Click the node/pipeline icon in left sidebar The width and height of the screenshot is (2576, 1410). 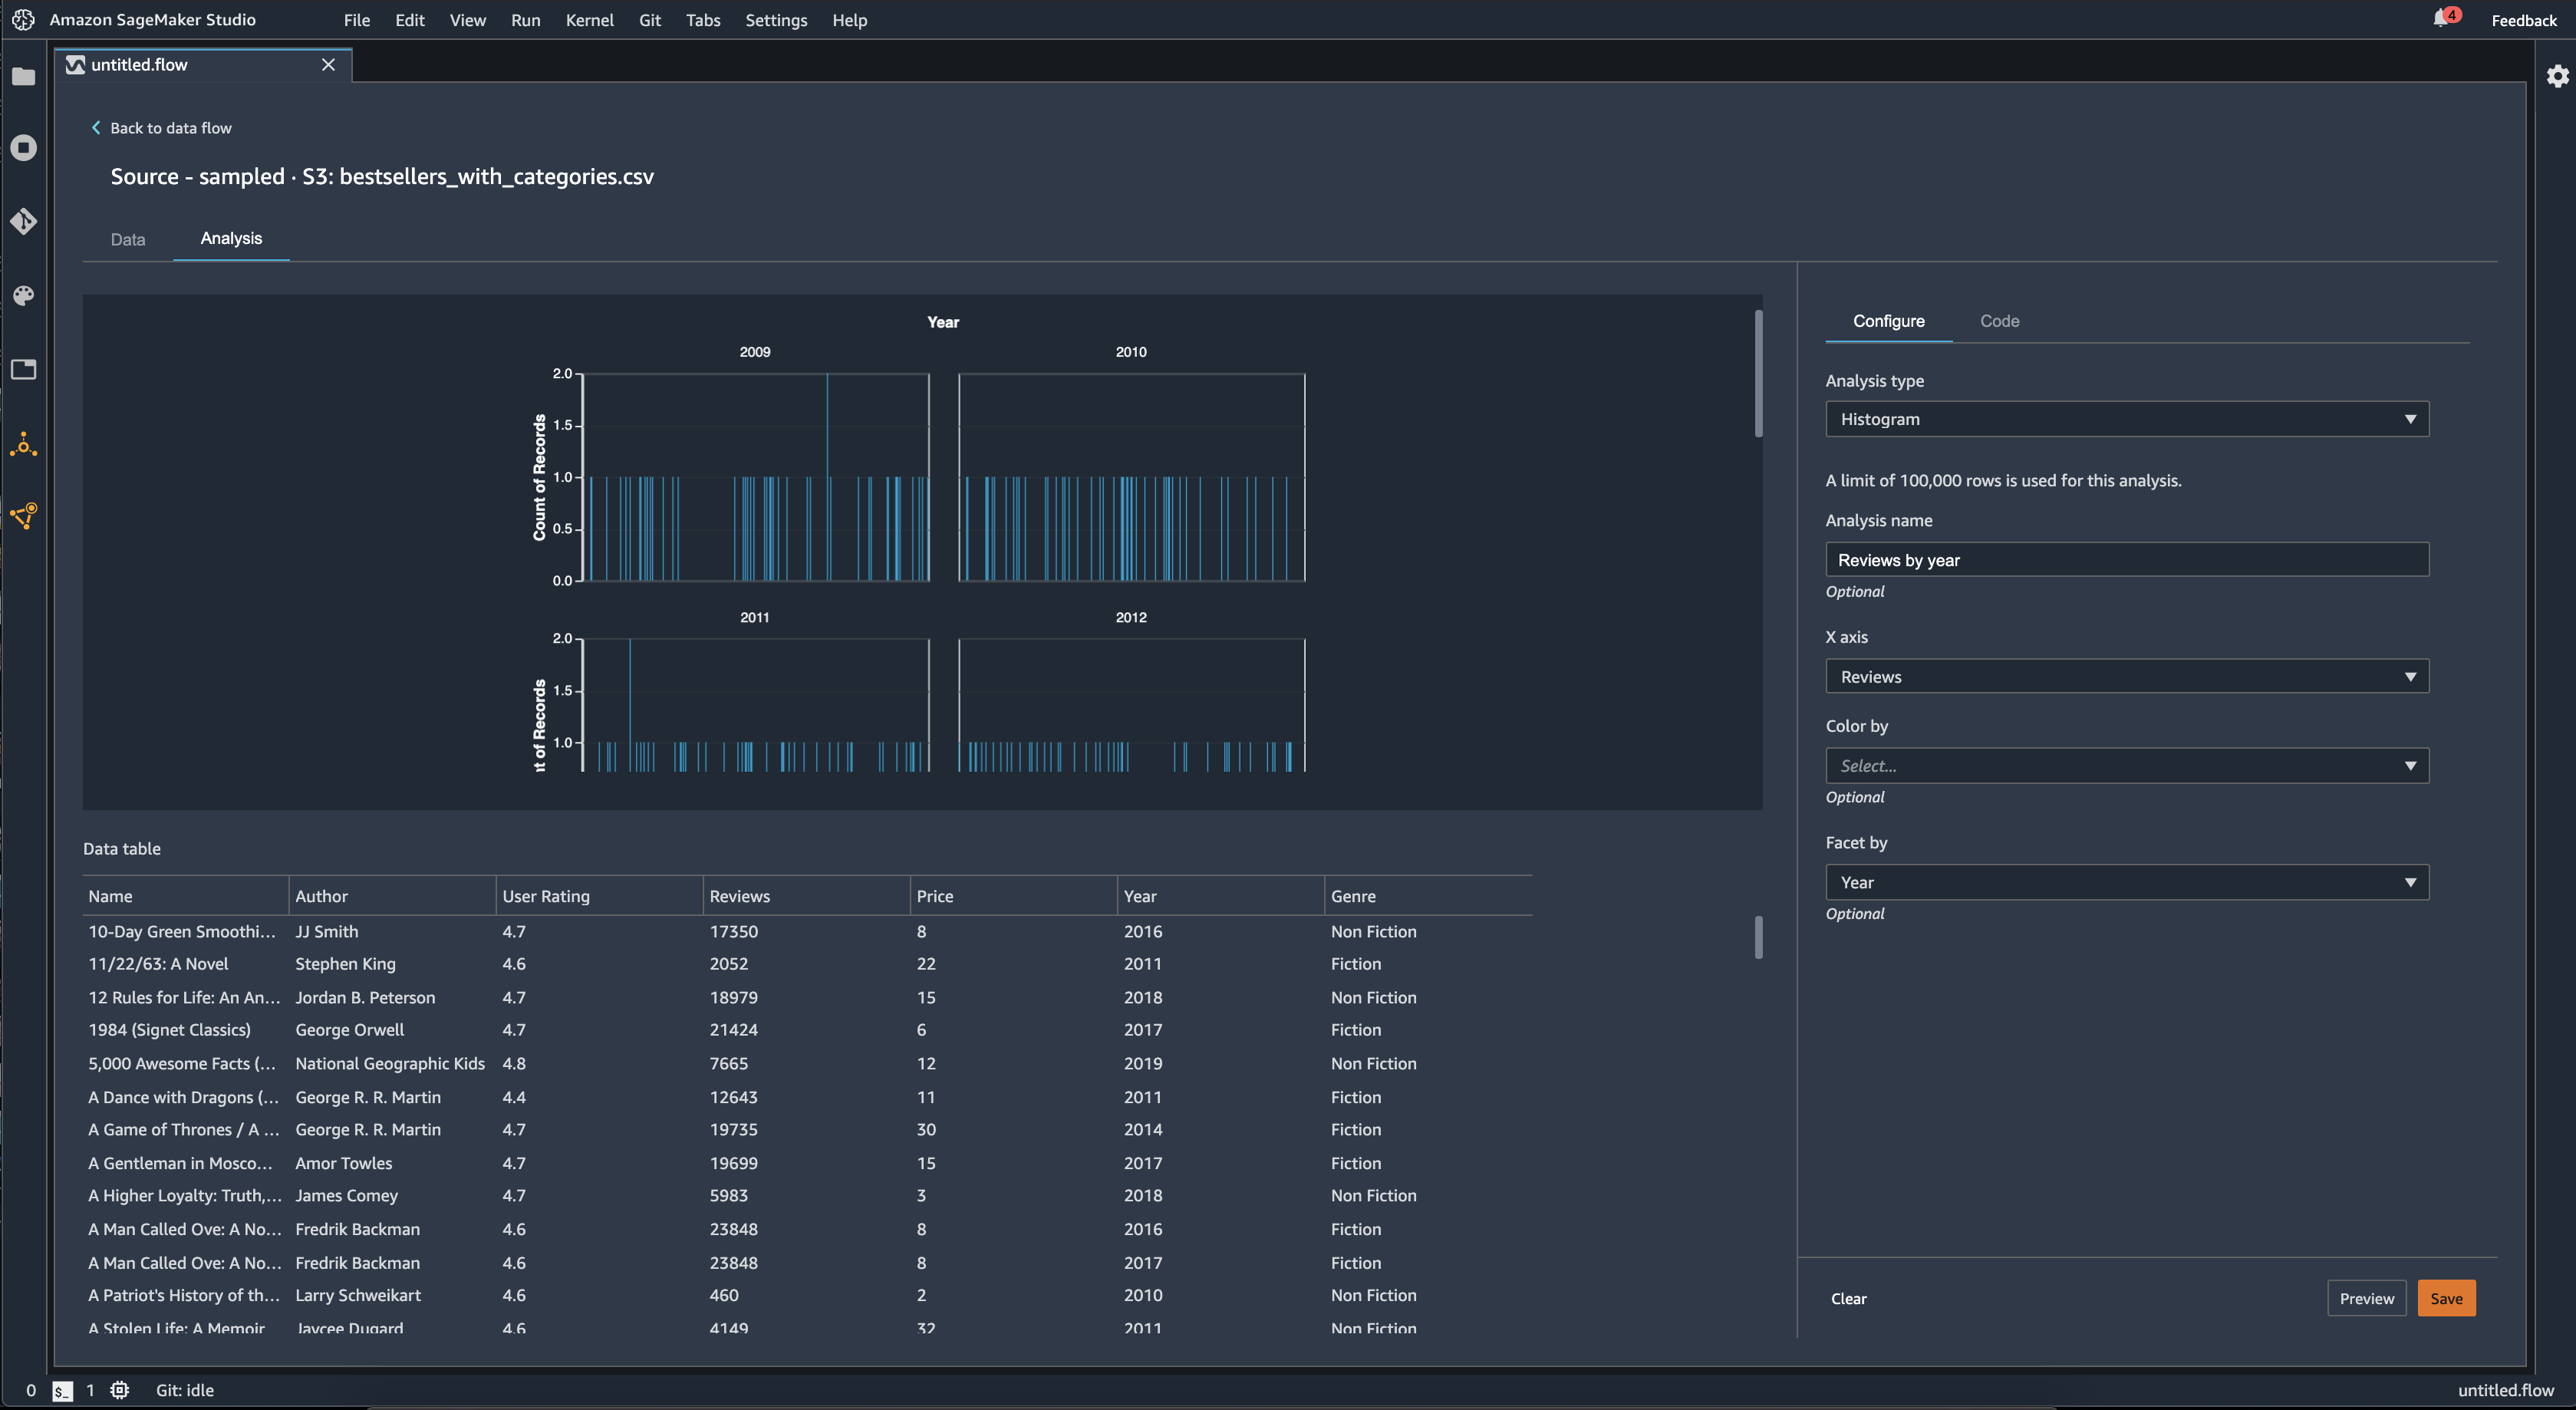(x=25, y=518)
